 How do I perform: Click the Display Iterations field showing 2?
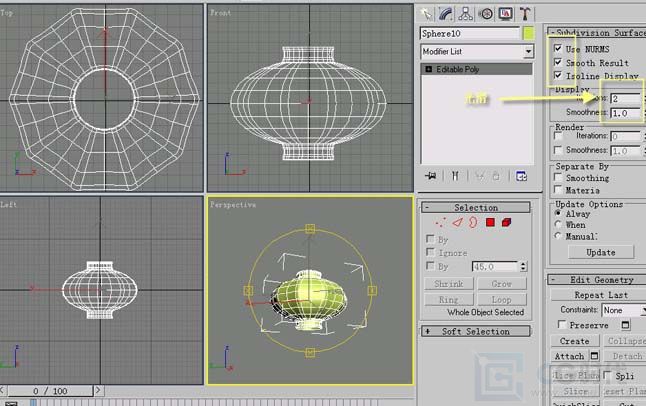pyautogui.click(x=625, y=99)
